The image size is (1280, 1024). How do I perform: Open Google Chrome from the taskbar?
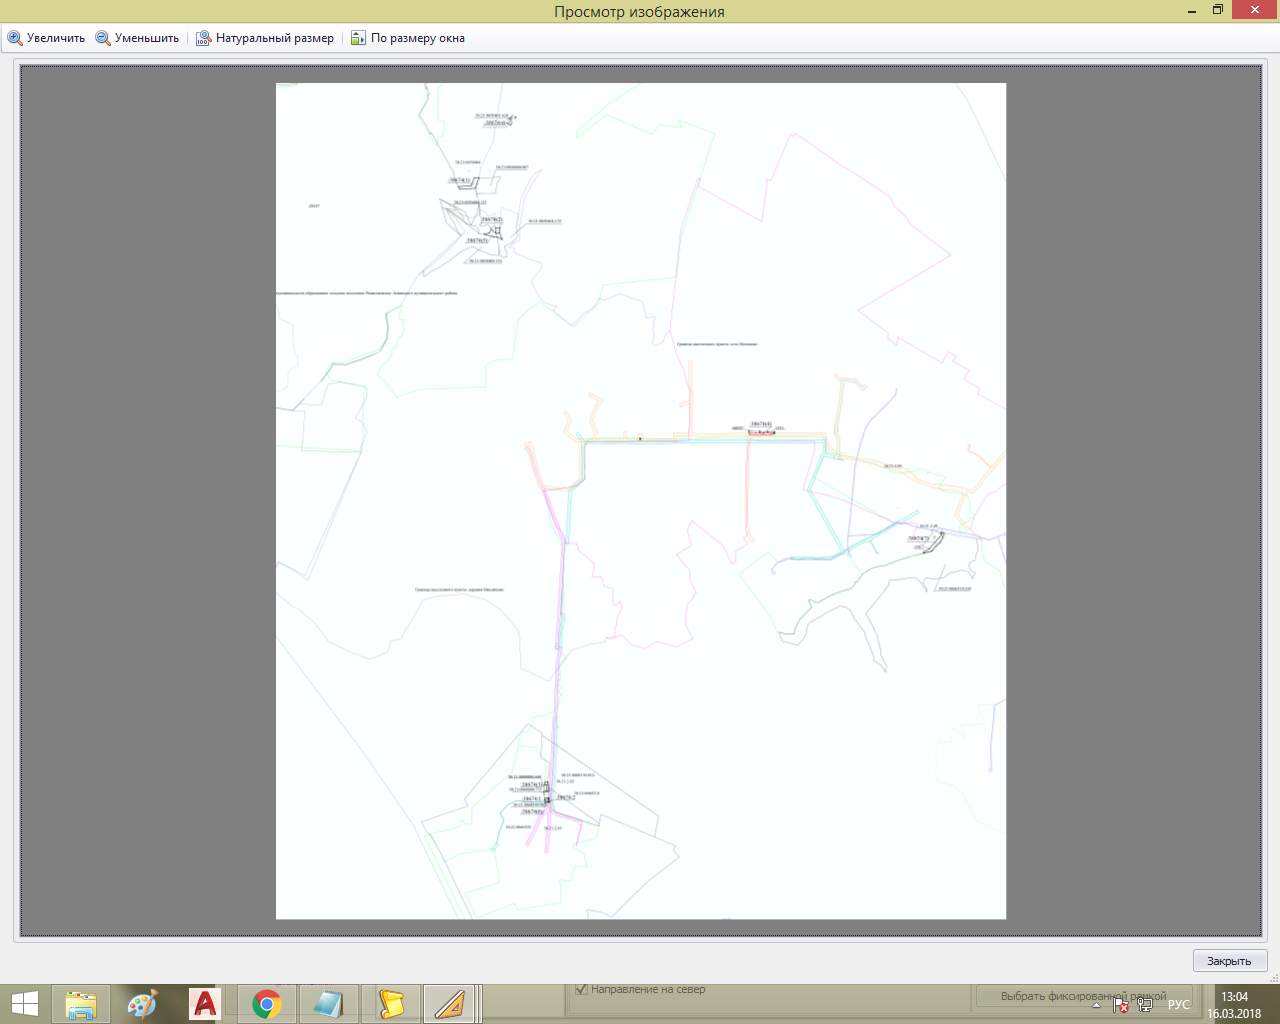coord(266,1004)
